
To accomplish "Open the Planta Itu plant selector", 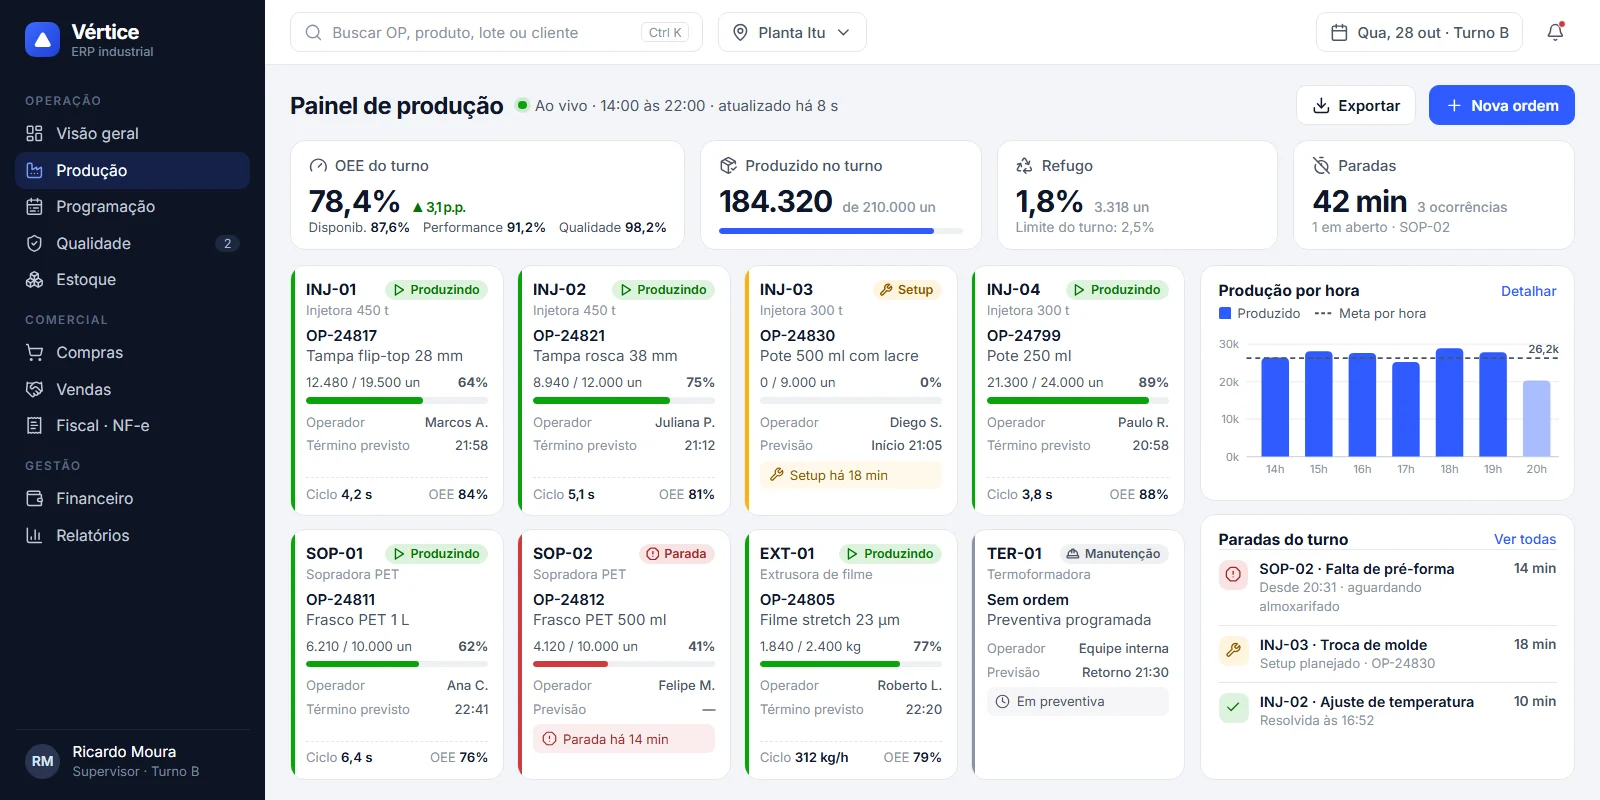I will (x=792, y=33).
